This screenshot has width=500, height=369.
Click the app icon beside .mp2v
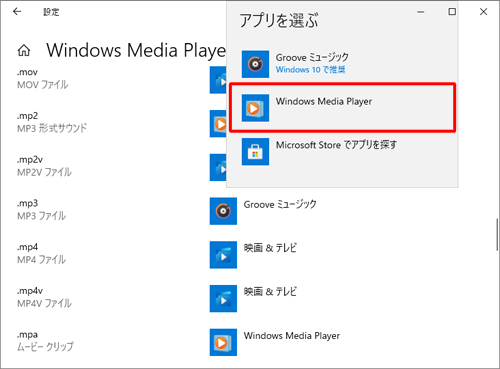pyautogui.click(x=218, y=167)
